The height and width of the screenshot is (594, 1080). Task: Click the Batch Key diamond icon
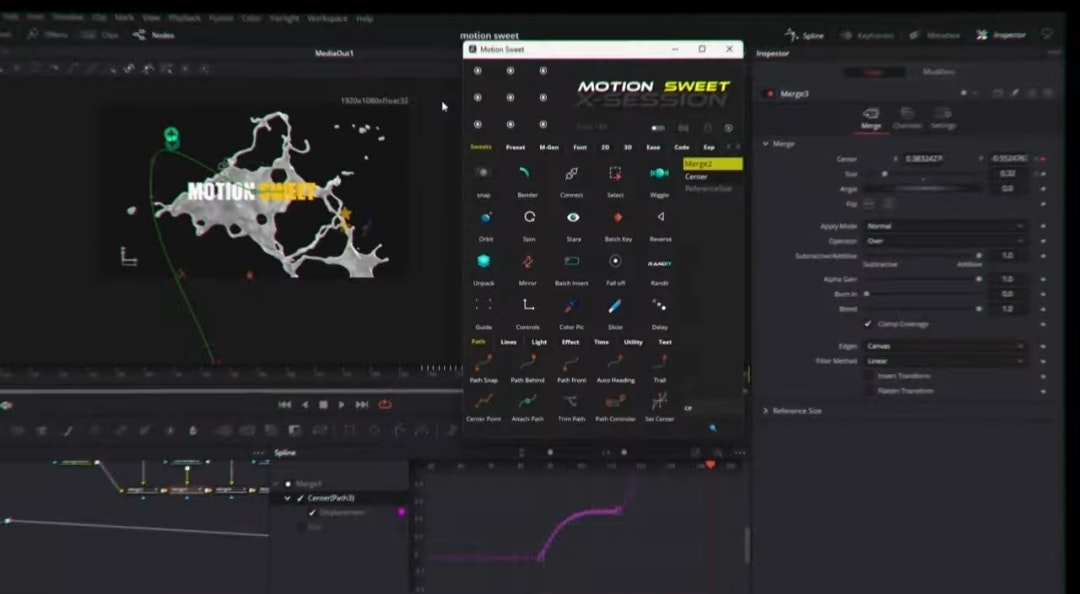(618, 217)
